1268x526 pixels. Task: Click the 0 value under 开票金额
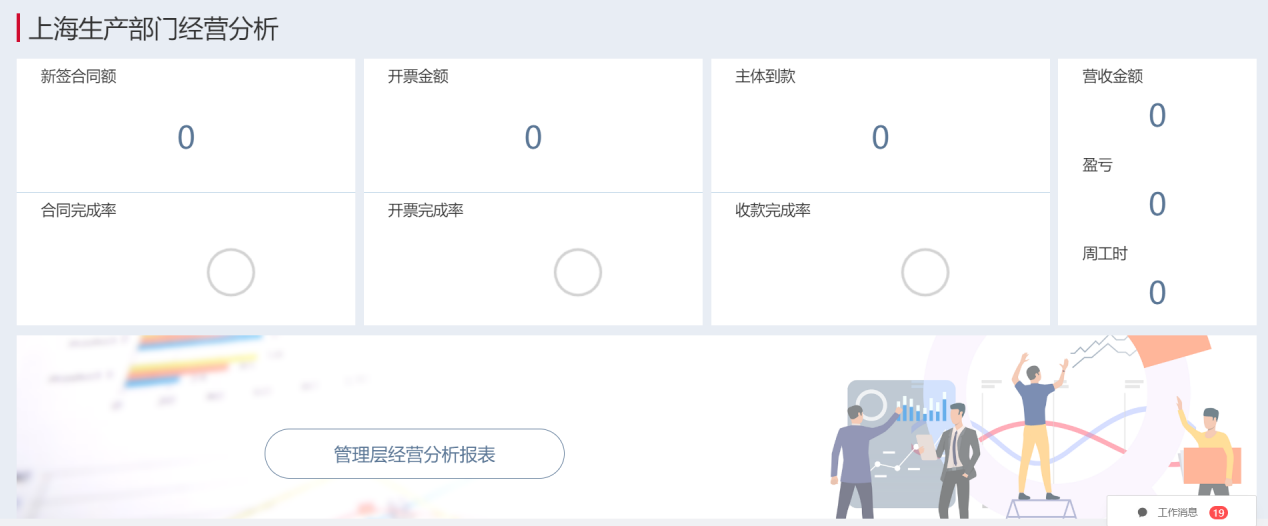[533, 137]
